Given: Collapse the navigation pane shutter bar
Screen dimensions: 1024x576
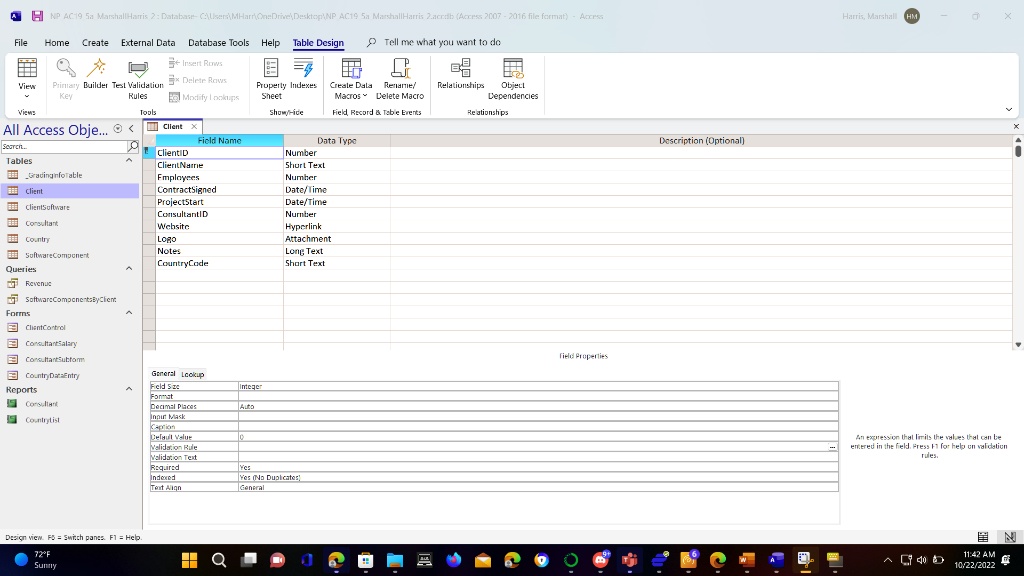Looking at the screenshot, I should point(131,129).
